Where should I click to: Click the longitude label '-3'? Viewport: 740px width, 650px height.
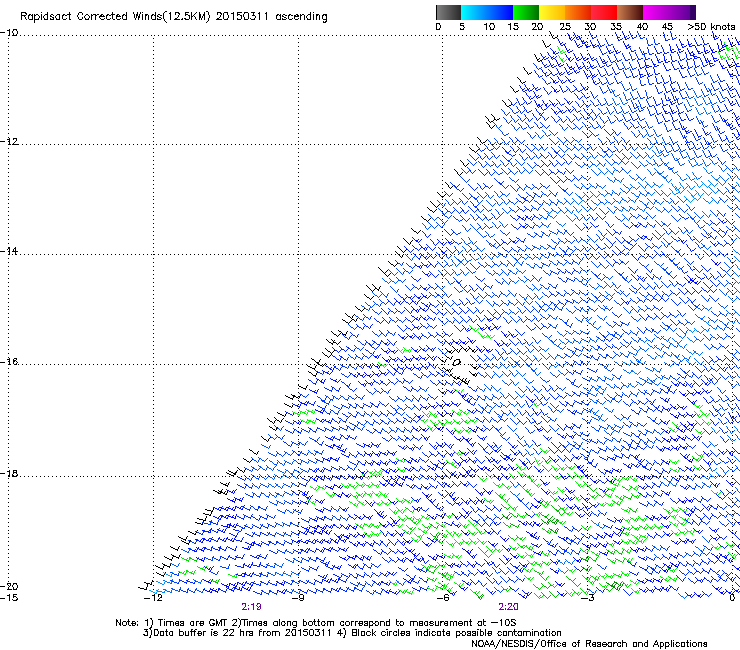click(x=587, y=598)
